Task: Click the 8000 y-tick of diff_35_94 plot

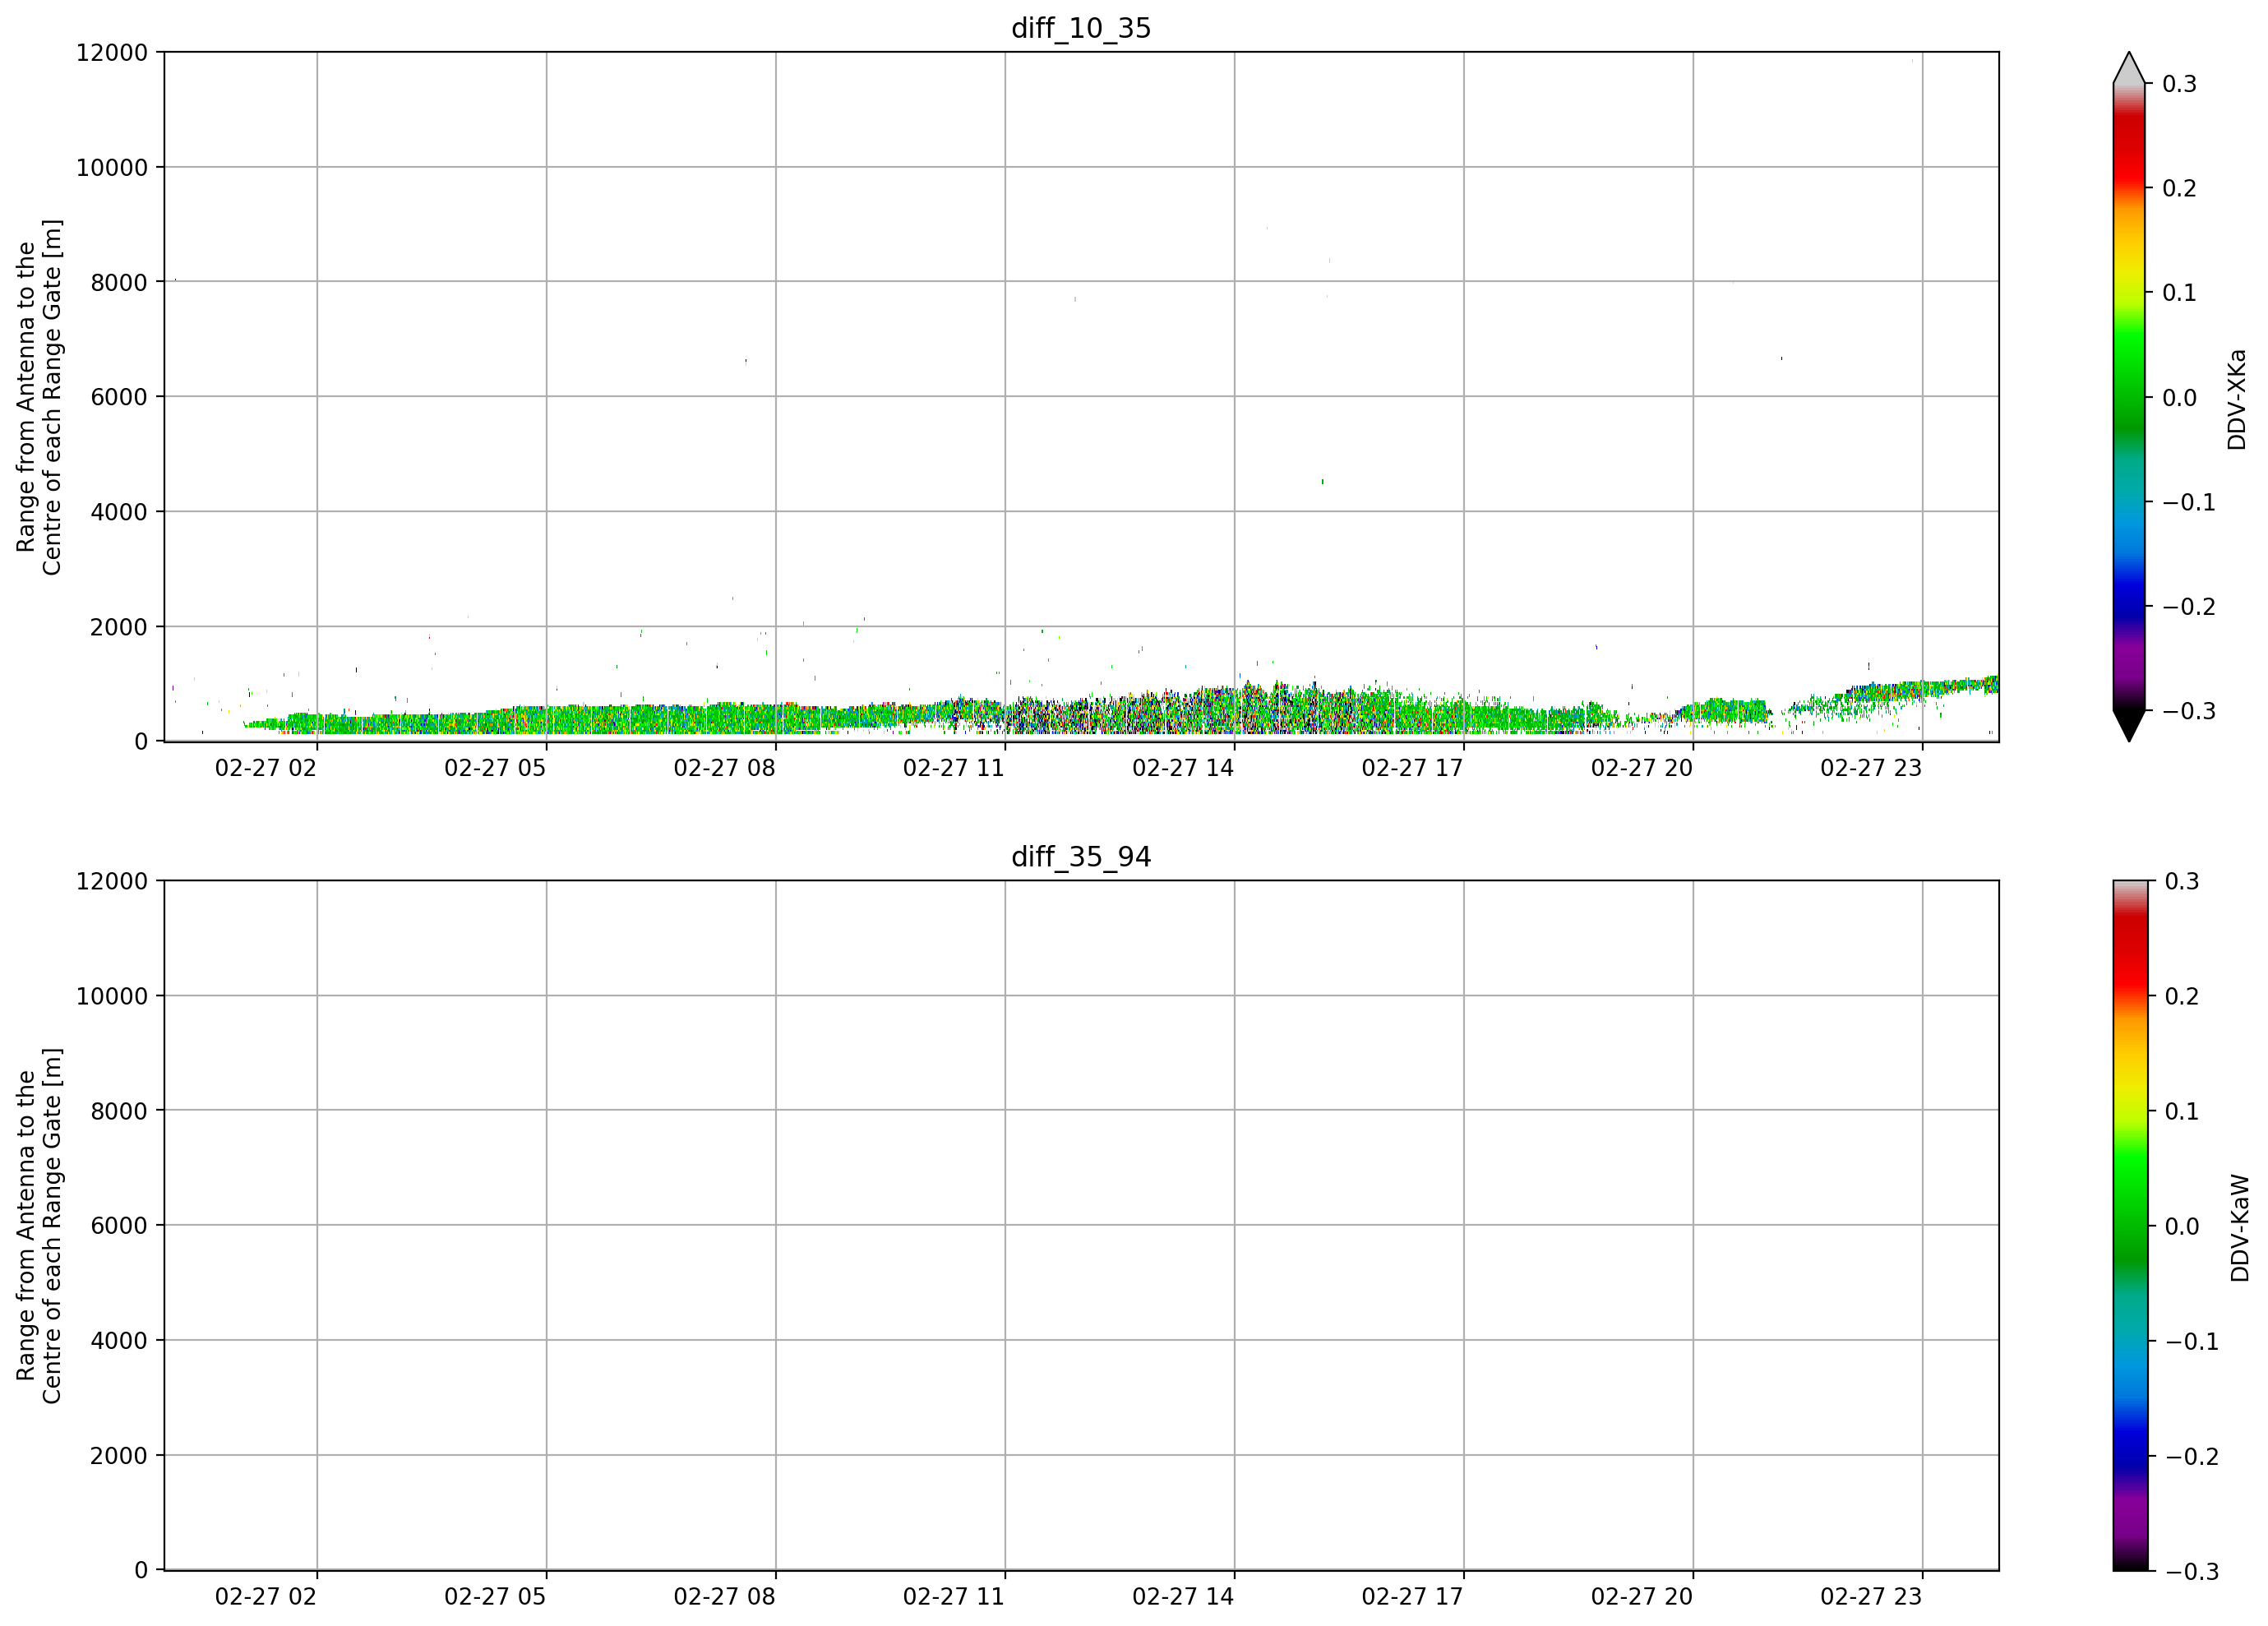Action: (119, 1111)
